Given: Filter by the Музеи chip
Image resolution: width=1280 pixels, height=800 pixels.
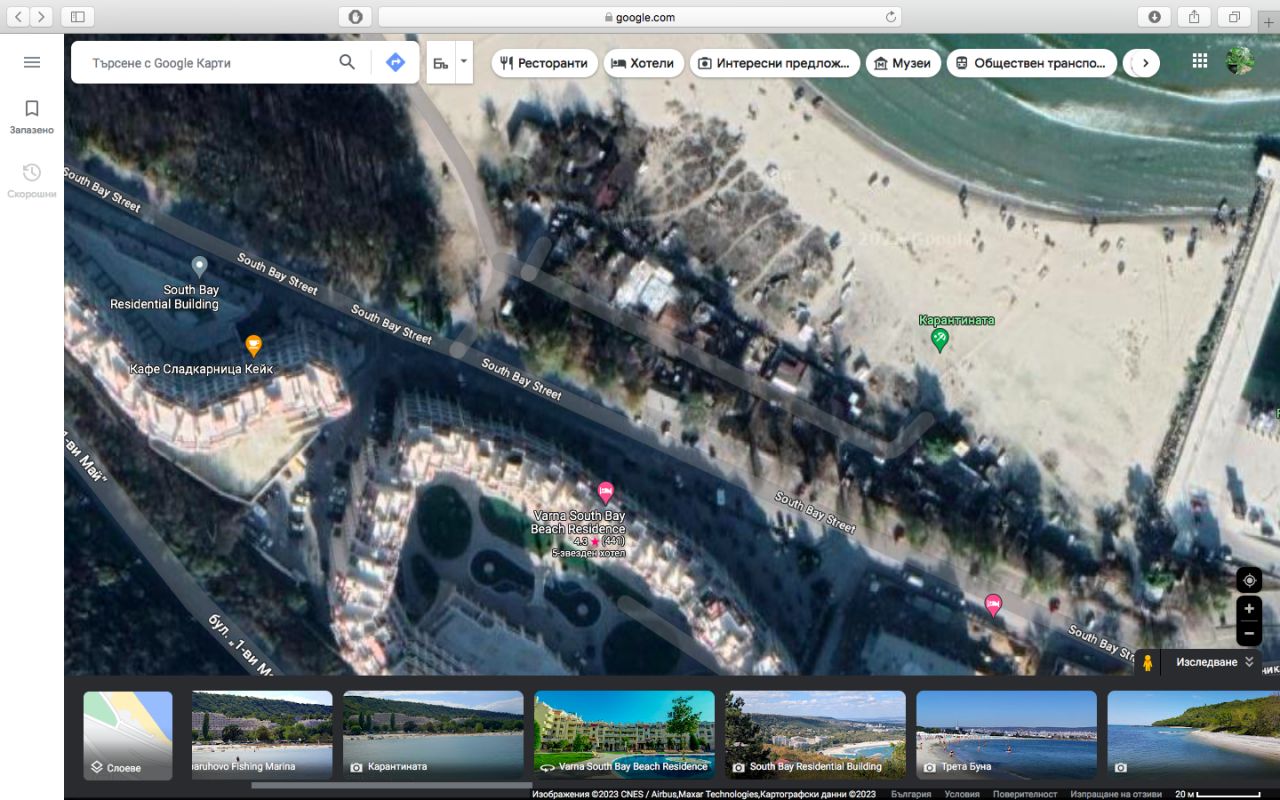Looking at the screenshot, I should (x=902, y=63).
